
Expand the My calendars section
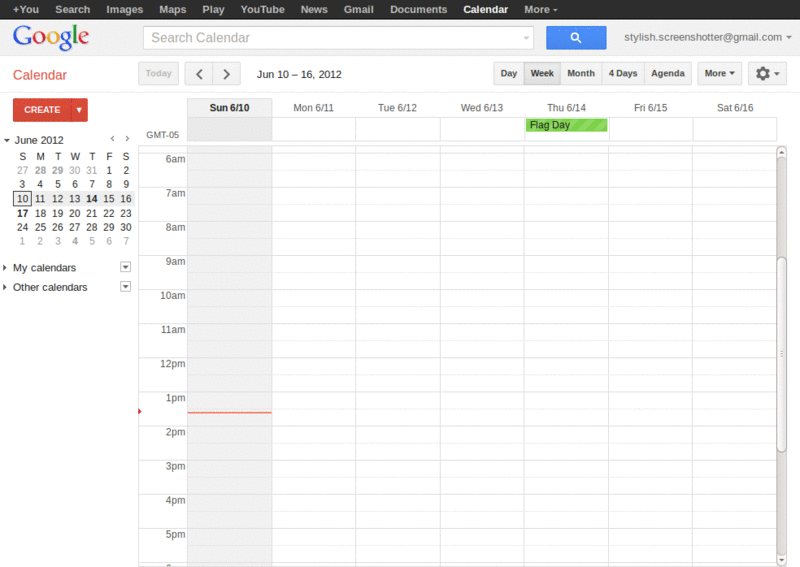pos(5,267)
